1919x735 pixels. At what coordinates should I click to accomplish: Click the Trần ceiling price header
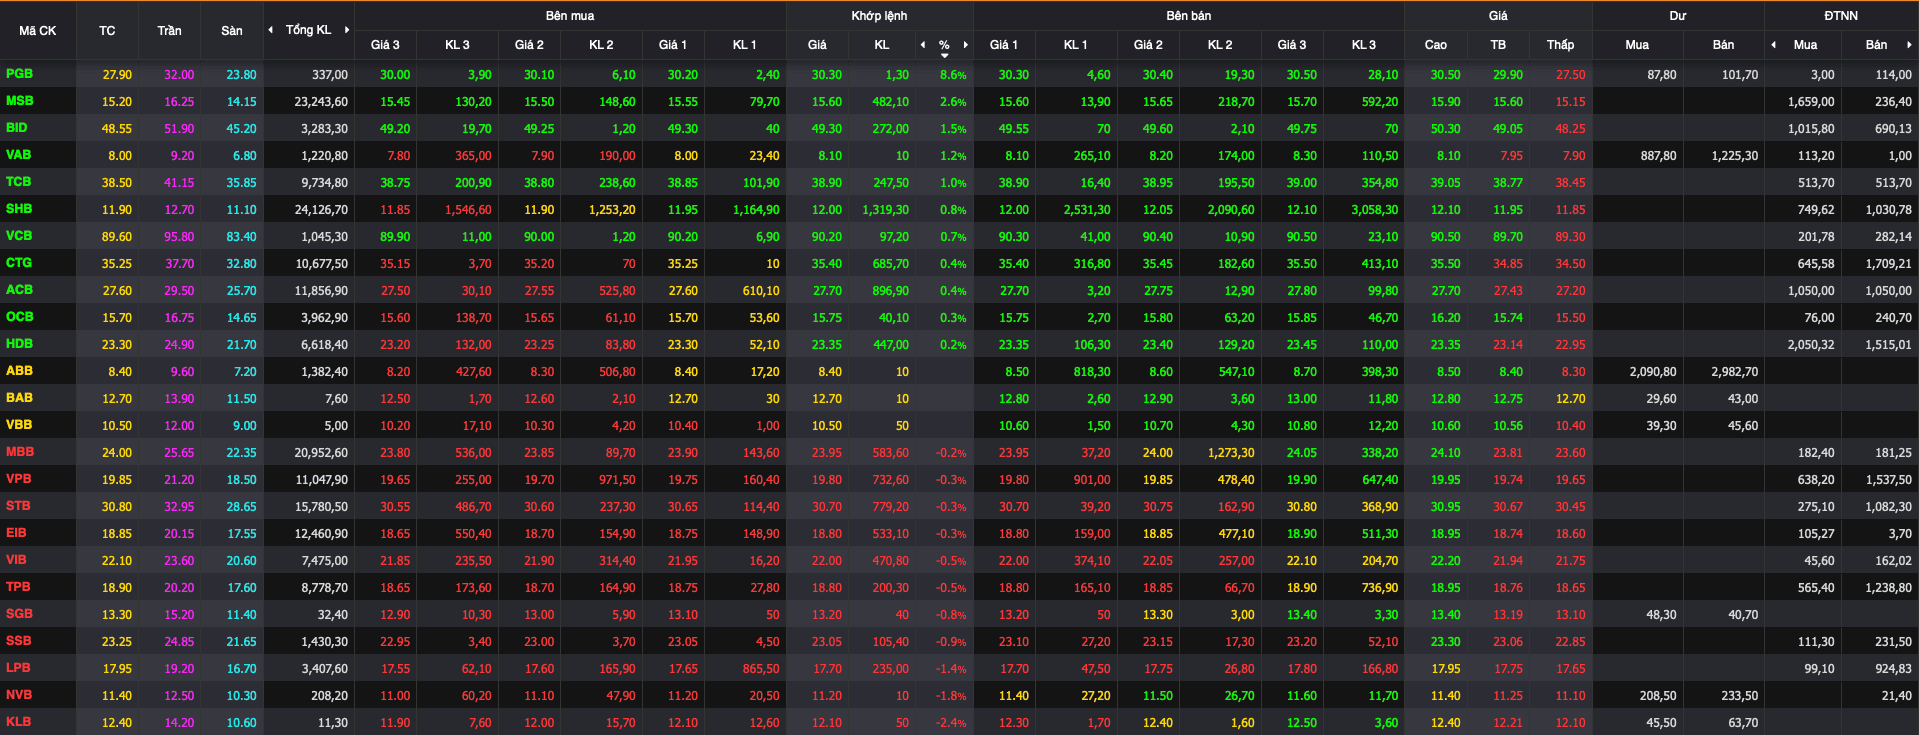169,31
